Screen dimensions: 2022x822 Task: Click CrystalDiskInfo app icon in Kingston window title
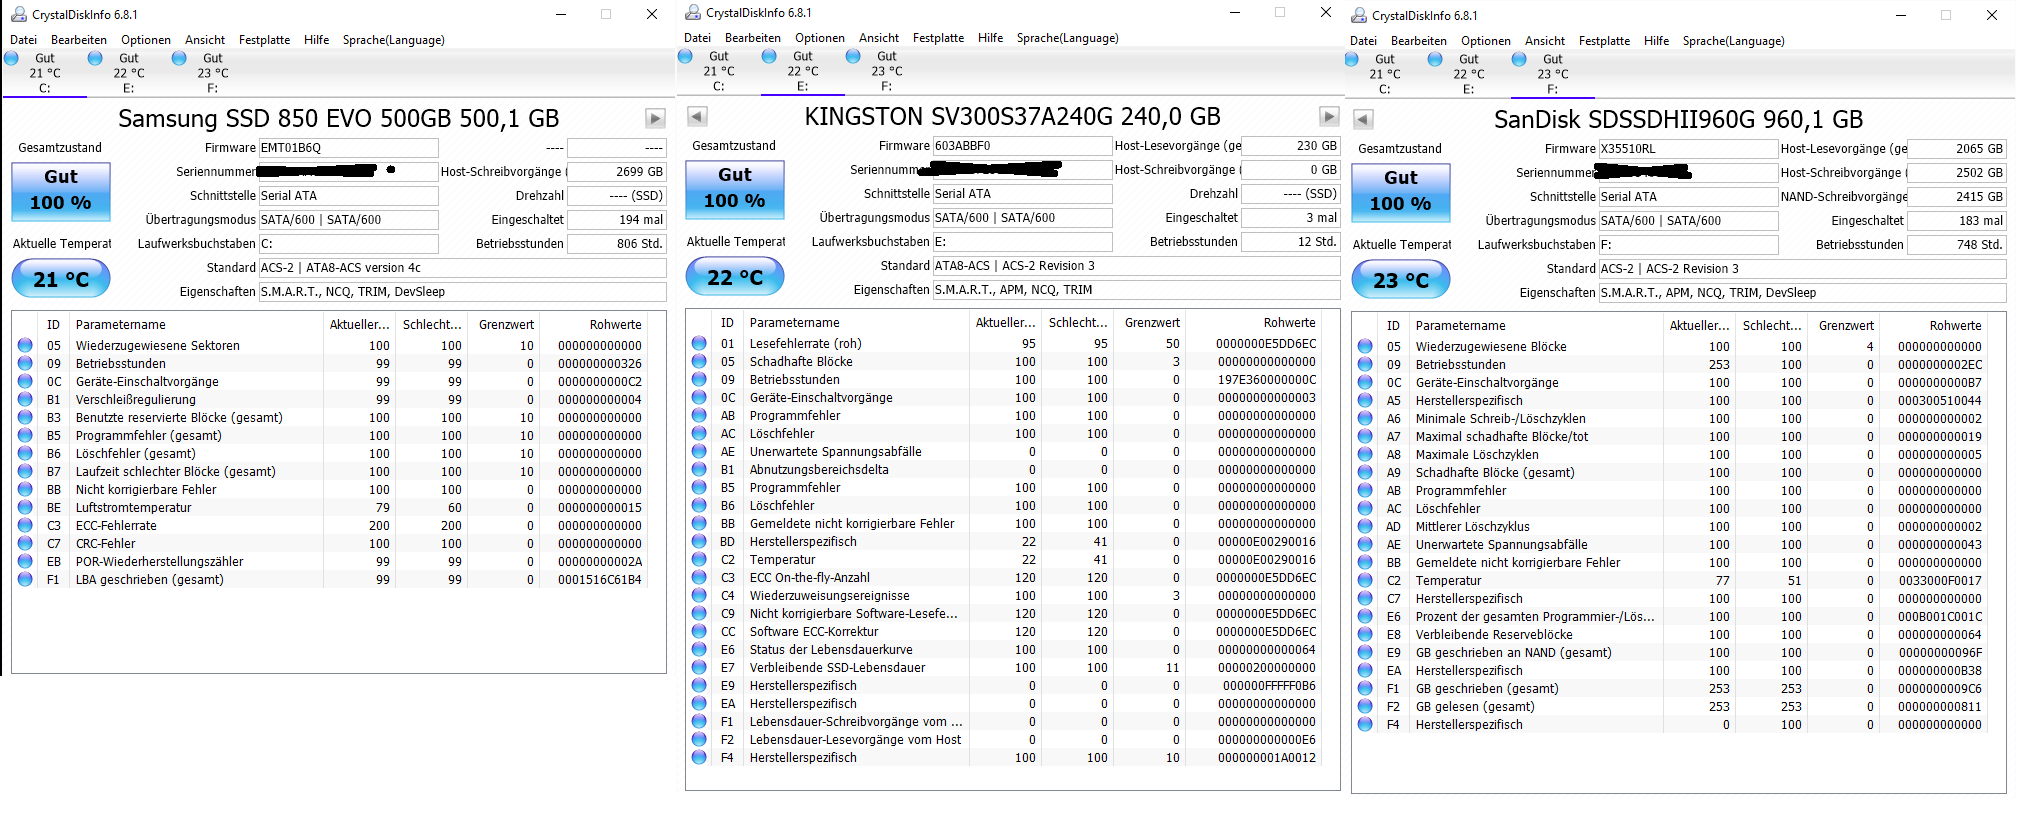pyautogui.click(x=692, y=12)
